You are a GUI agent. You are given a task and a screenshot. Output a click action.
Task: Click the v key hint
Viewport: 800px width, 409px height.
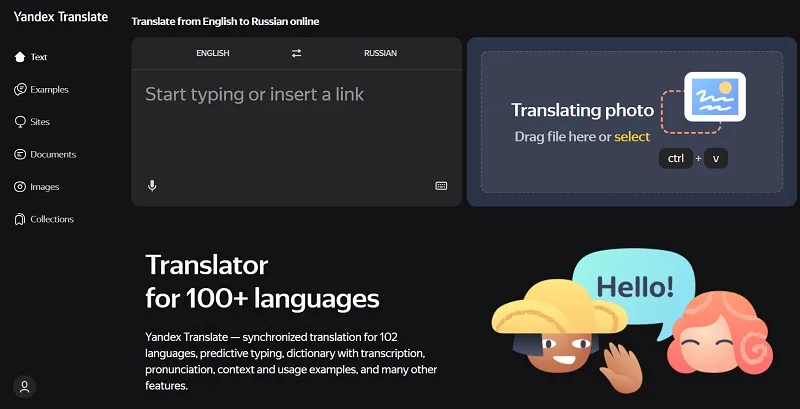716,159
